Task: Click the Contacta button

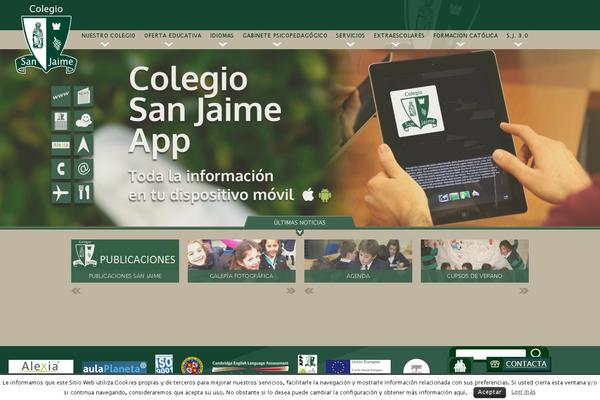Action: [x=519, y=364]
